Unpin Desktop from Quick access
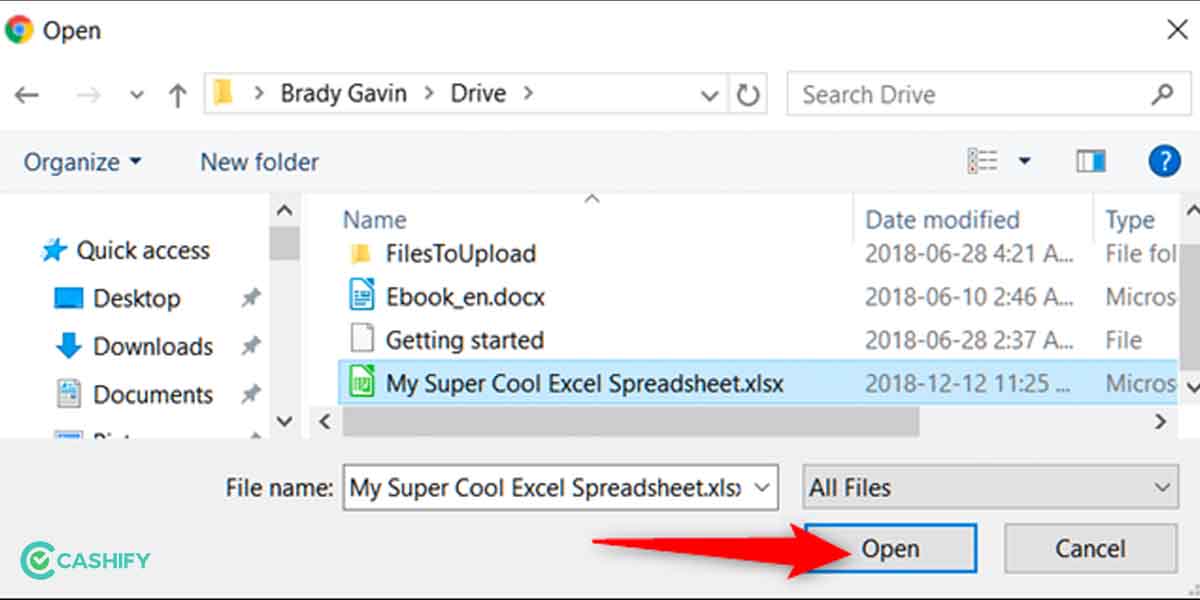1200x600 pixels. pos(251,298)
